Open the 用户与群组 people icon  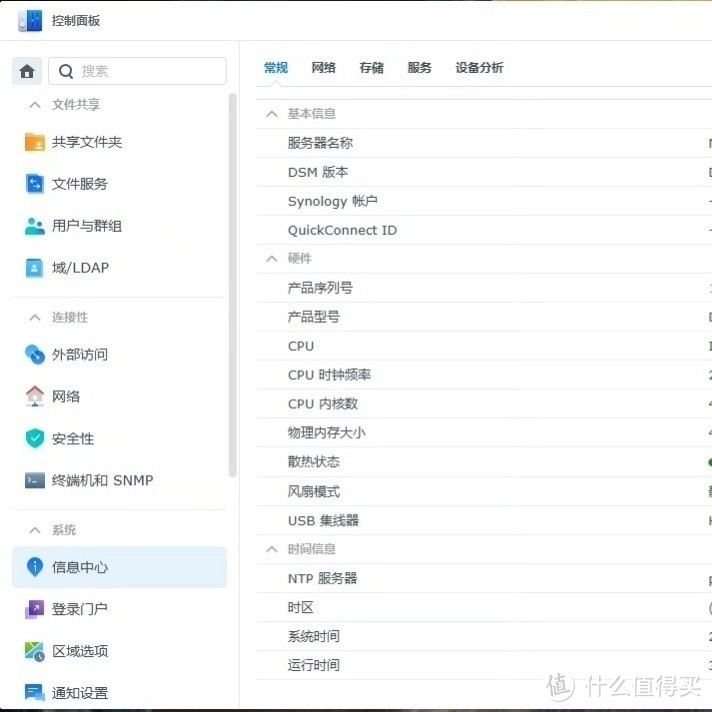coord(35,226)
